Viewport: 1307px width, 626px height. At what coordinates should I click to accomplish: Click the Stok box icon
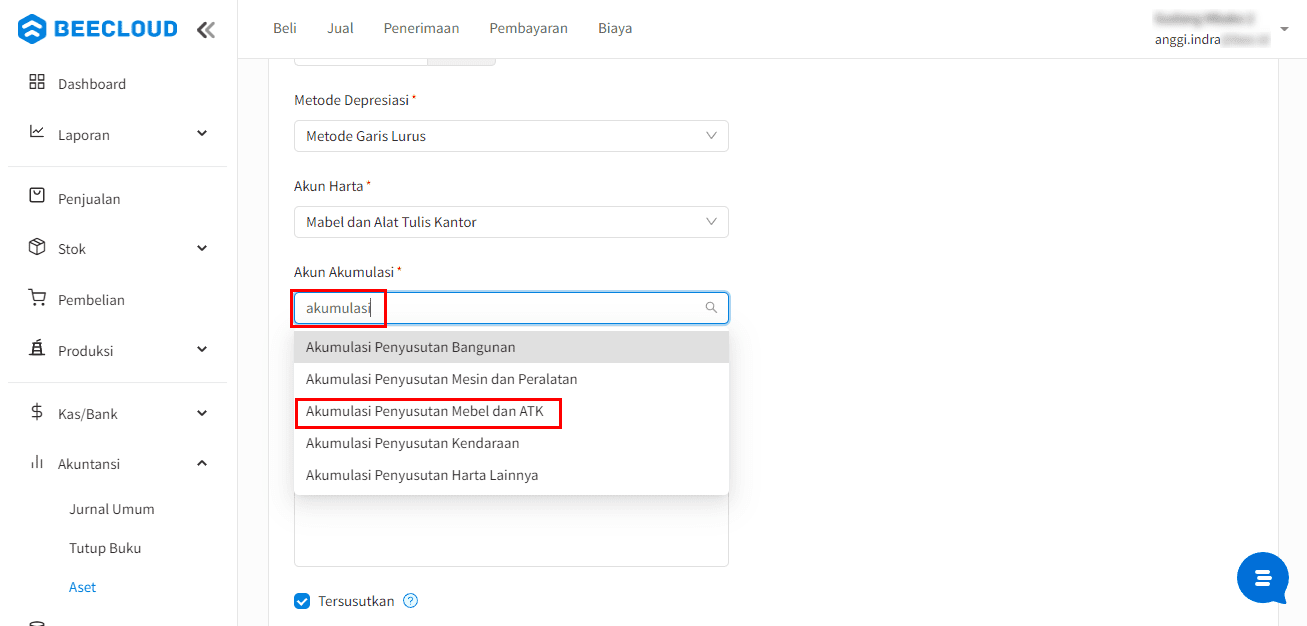pos(37,247)
